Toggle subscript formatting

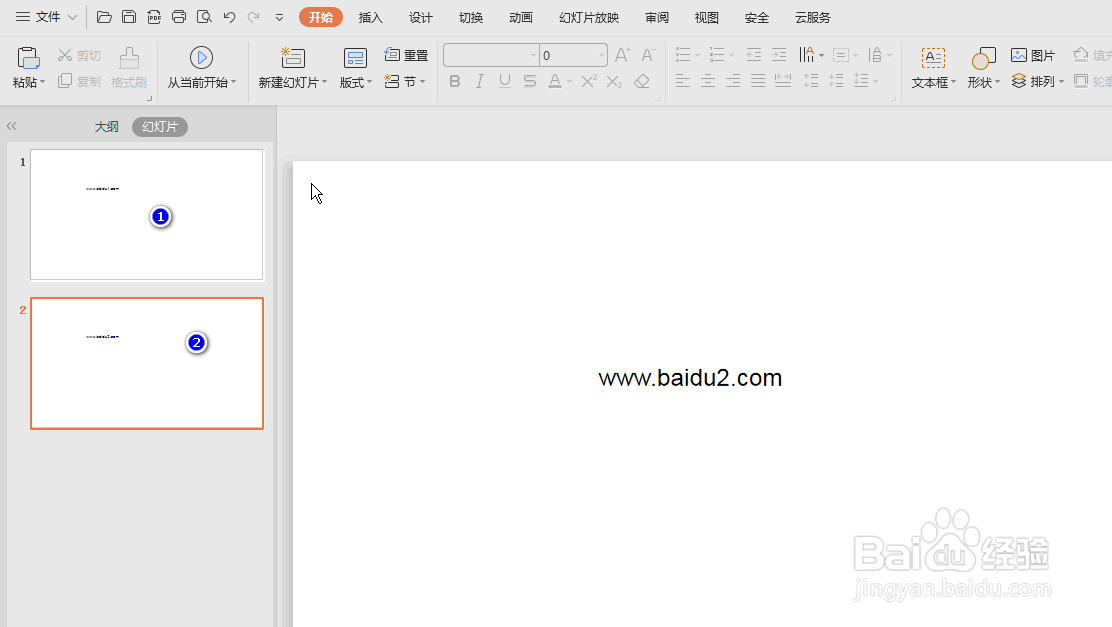(614, 82)
